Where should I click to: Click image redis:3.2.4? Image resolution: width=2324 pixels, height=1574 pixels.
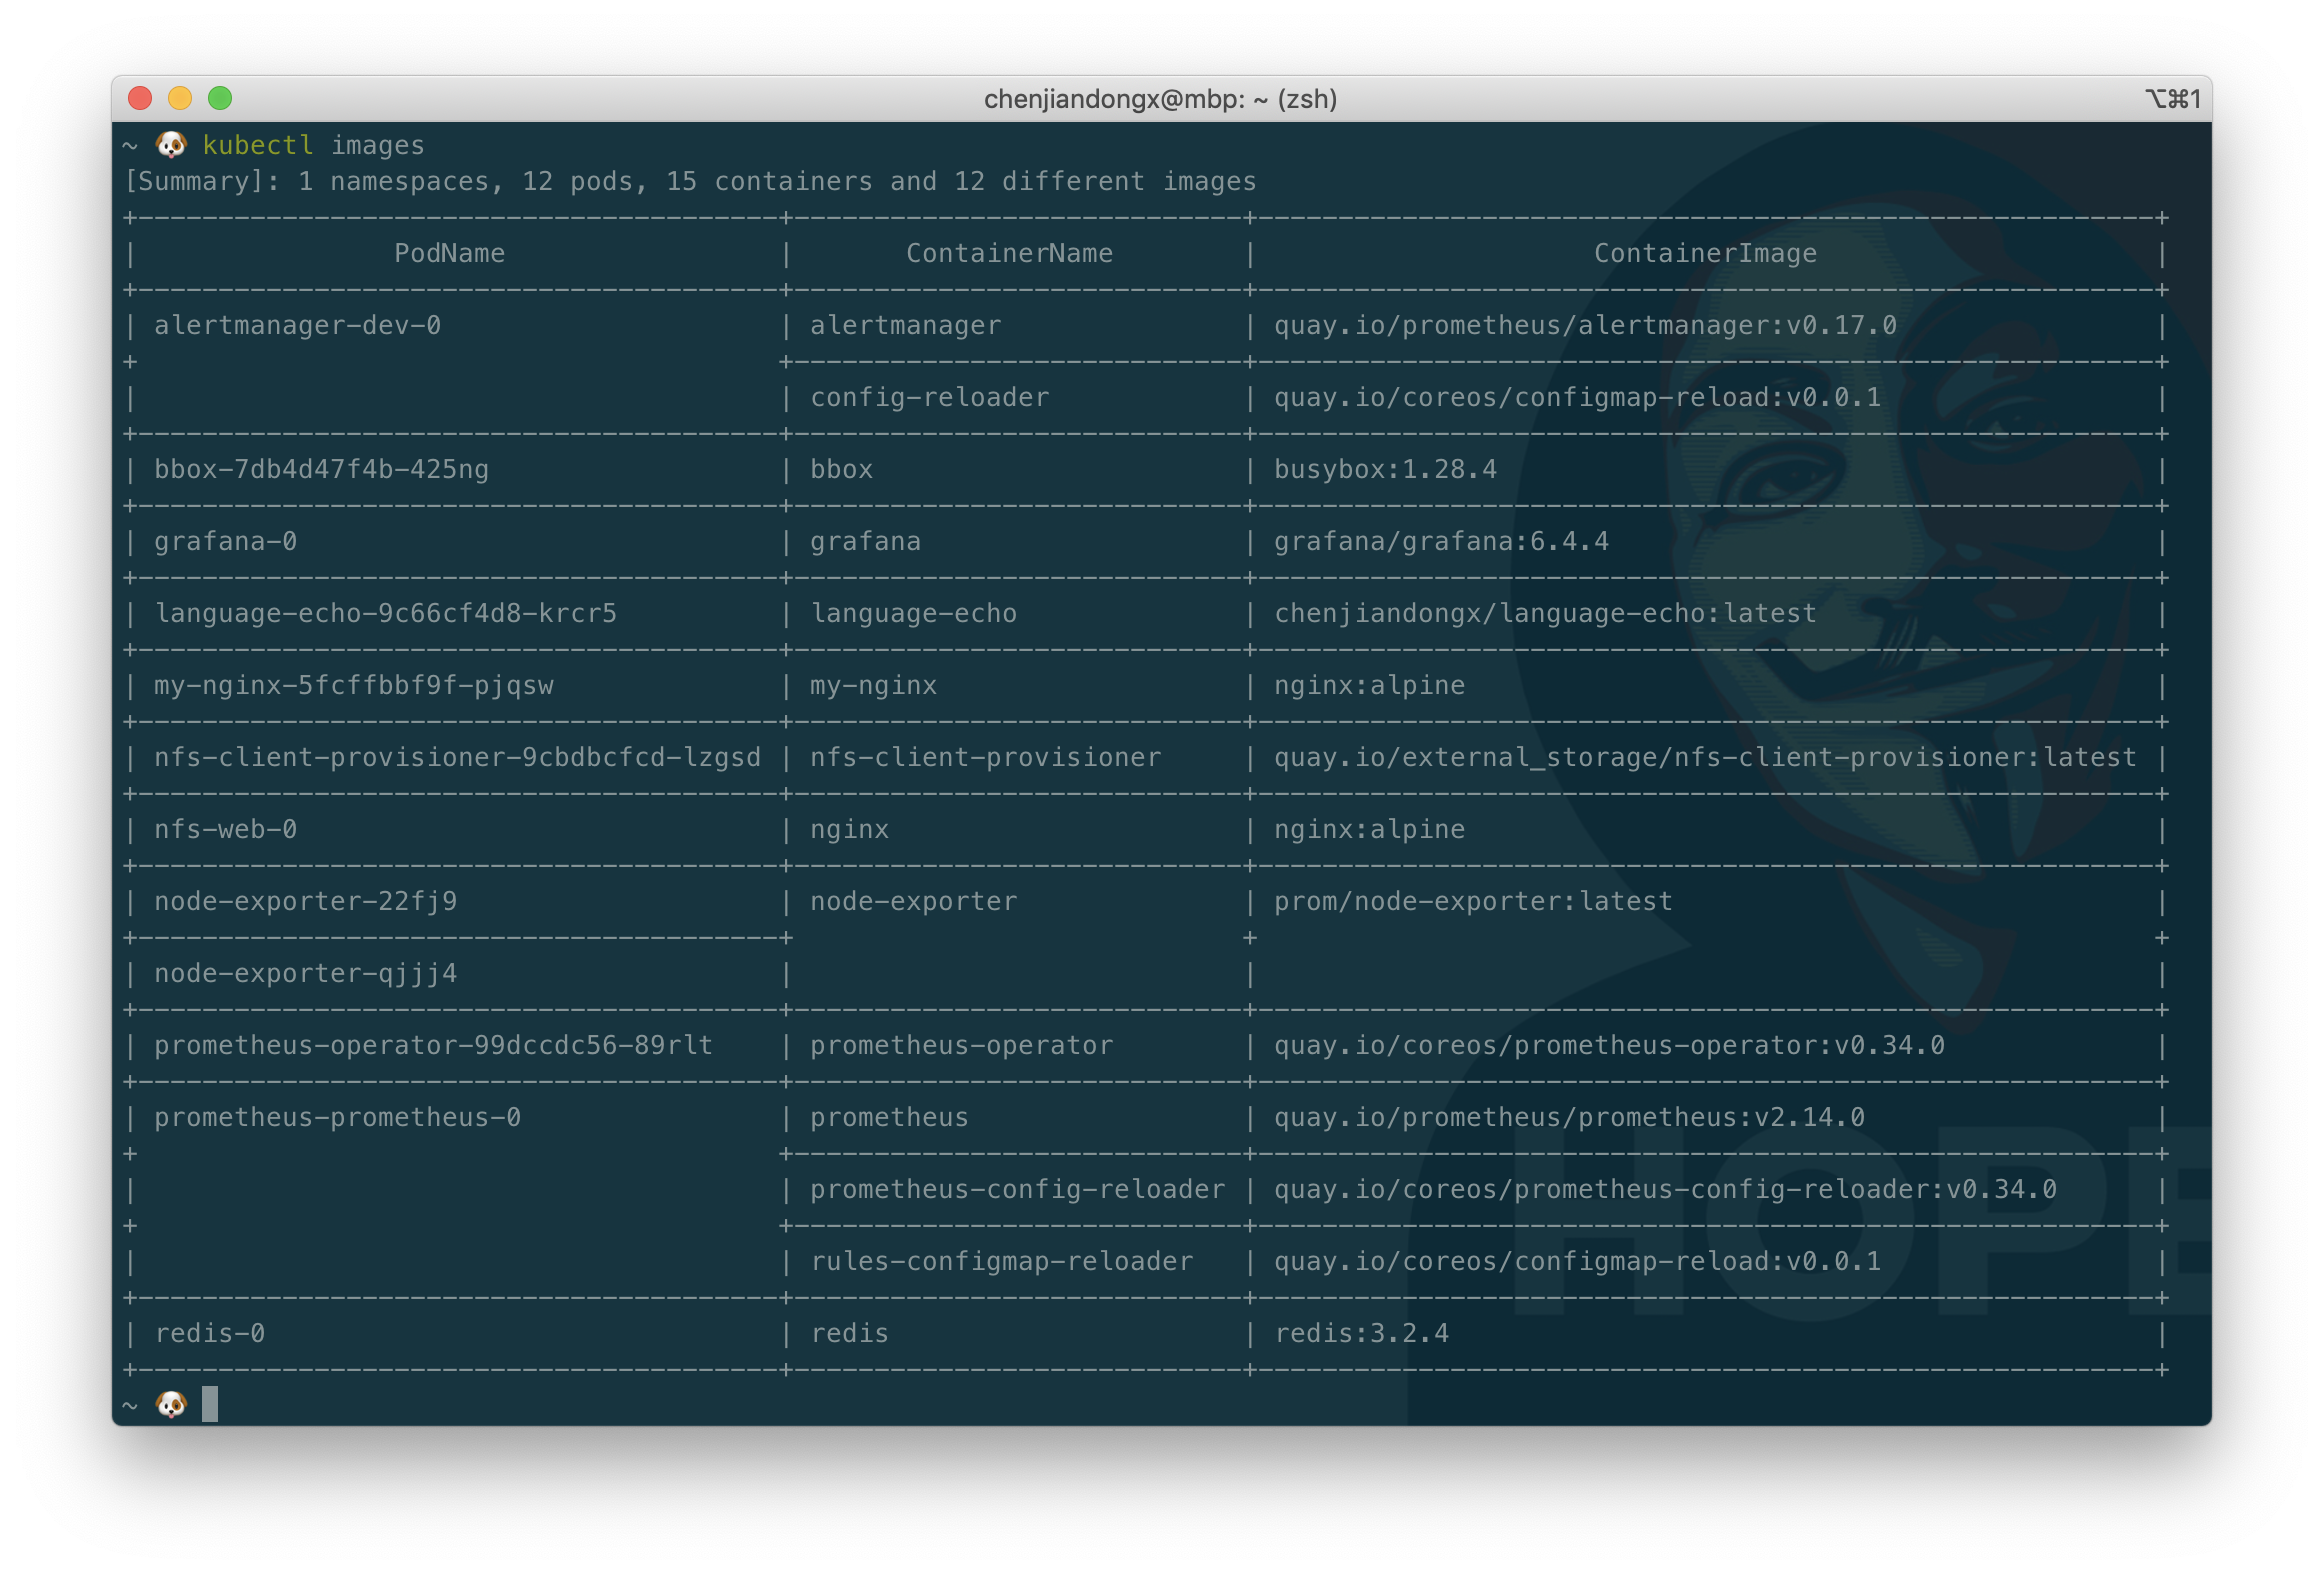pos(1362,1334)
